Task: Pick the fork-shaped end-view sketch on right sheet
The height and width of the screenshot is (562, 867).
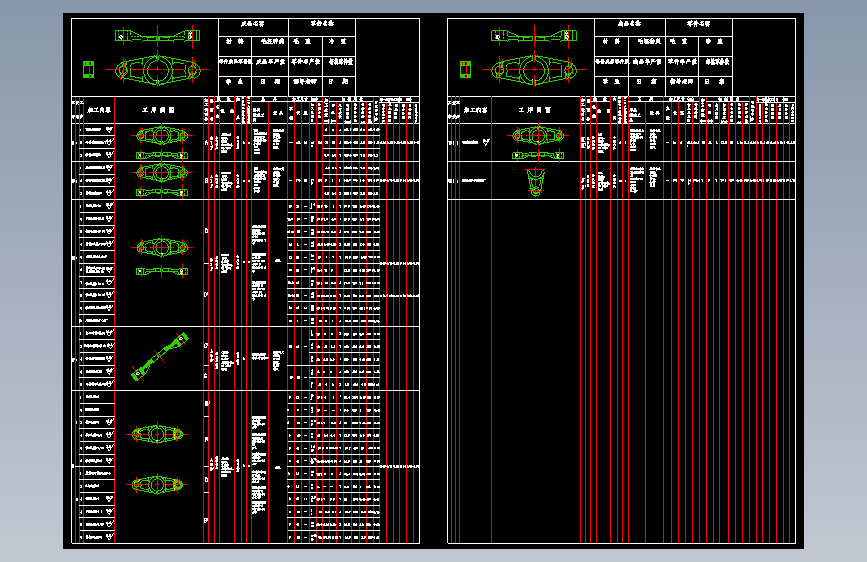Action: [x=535, y=182]
